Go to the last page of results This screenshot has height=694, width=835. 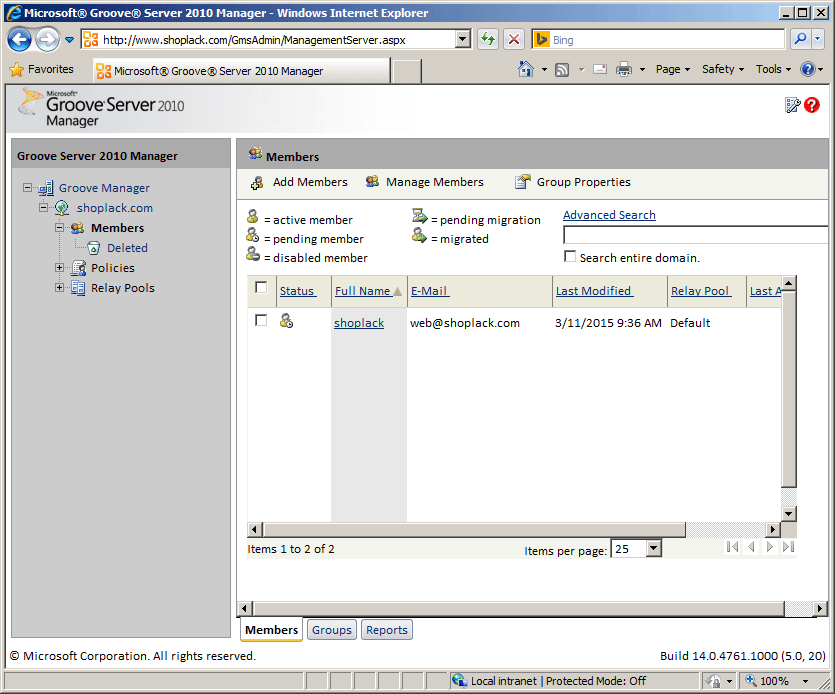tap(789, 547)
